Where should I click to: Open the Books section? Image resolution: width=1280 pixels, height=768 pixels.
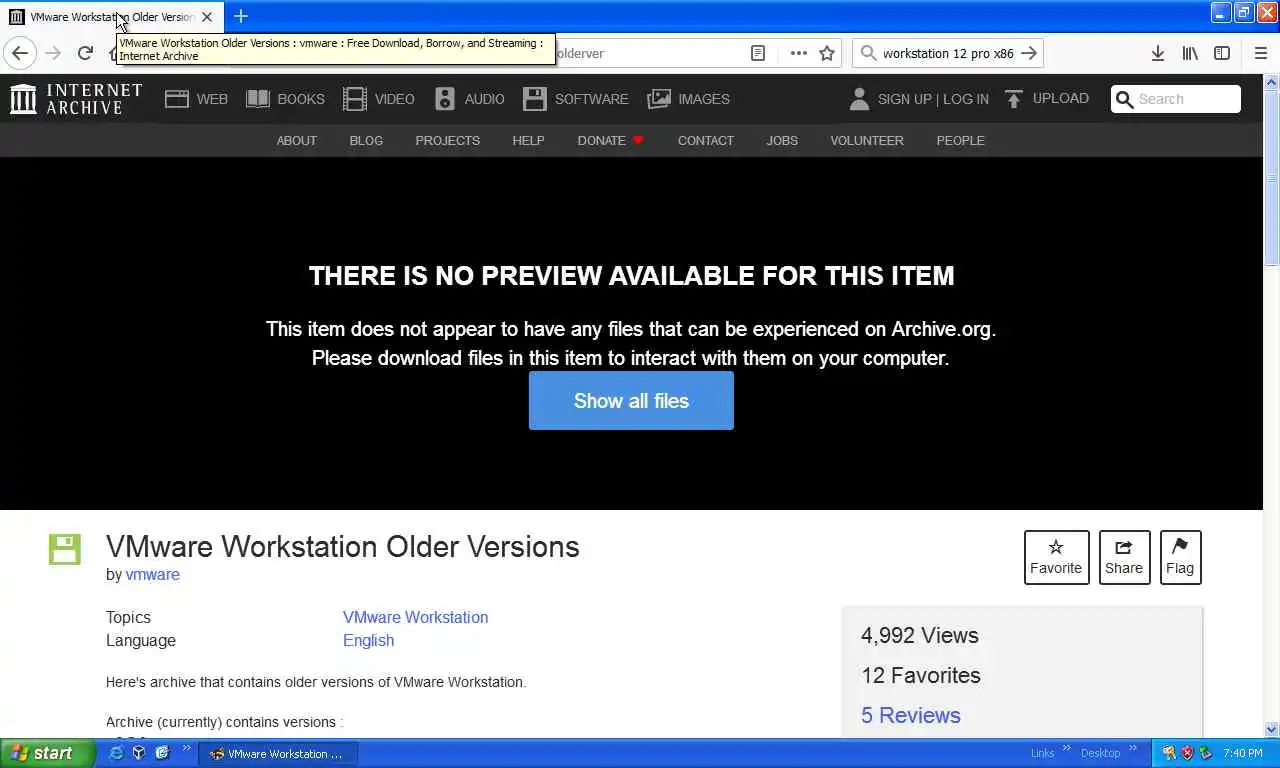286,99
